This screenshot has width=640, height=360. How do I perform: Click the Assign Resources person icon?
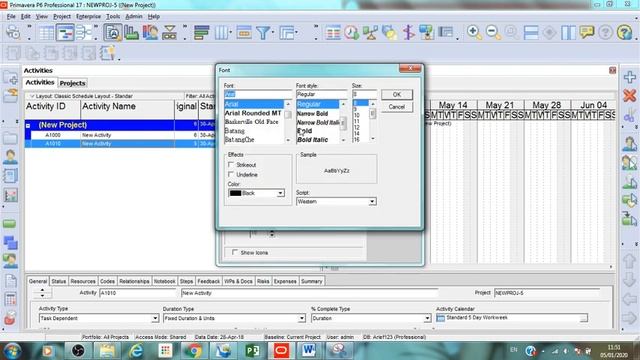point(629,144)
